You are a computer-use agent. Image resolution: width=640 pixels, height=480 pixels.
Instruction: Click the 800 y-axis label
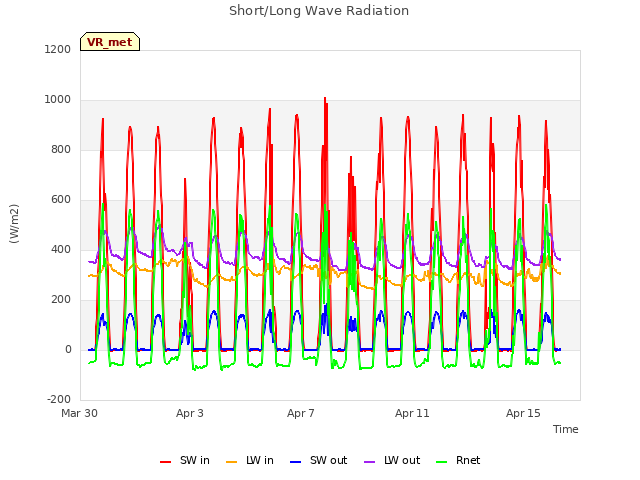(x=61, y=149)
